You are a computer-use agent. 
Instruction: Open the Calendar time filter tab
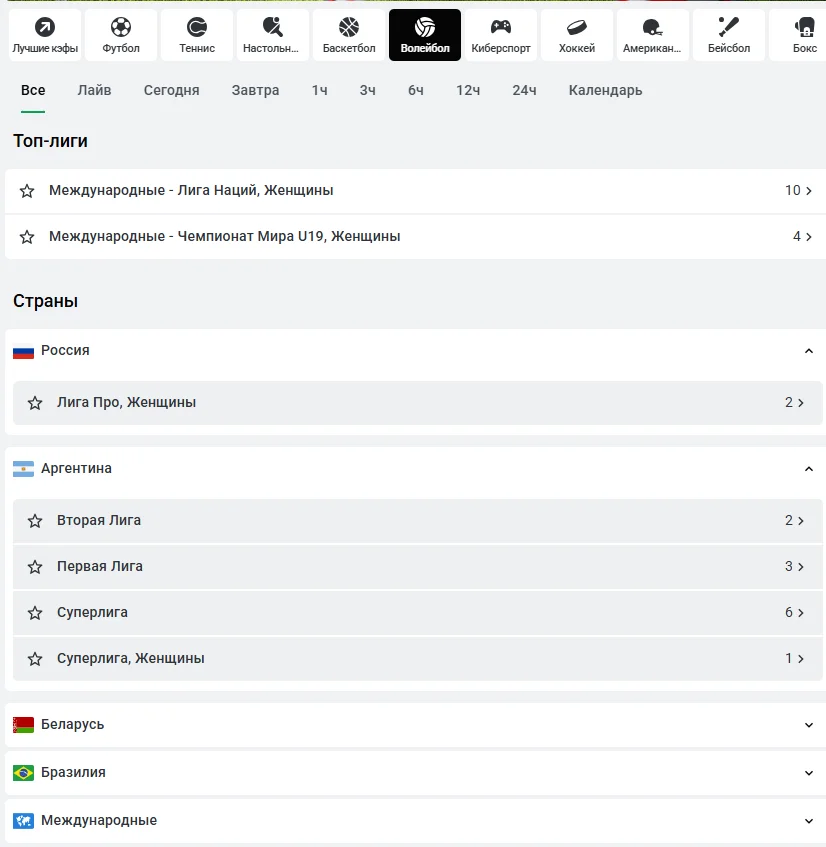(605, 90)
